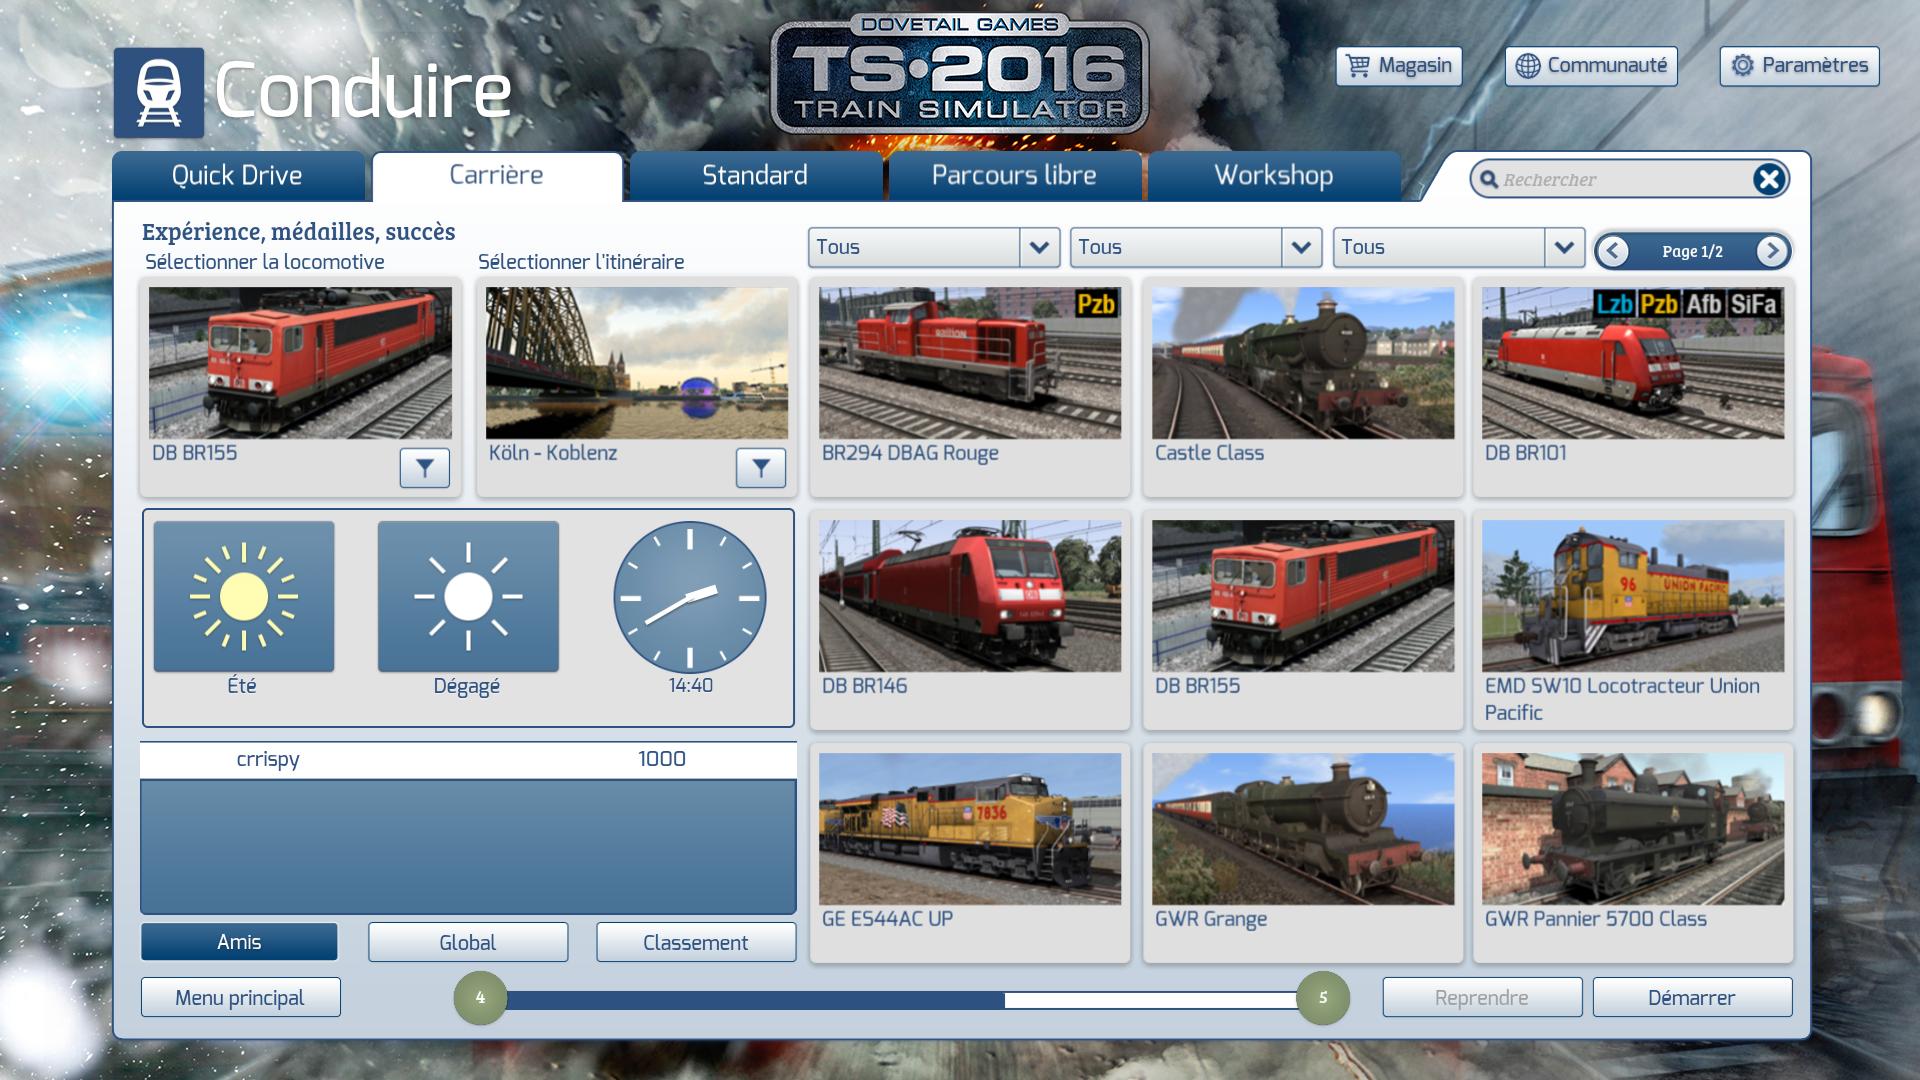Expand the first Tous dropdown

click(1038, 247)
